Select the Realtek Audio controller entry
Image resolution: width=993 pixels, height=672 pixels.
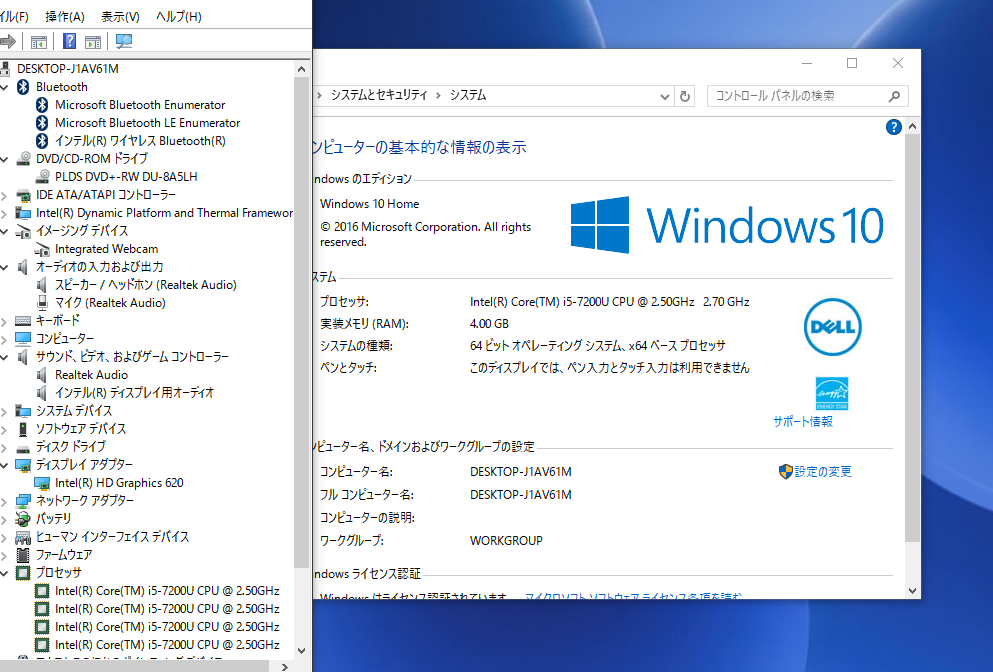91,375
